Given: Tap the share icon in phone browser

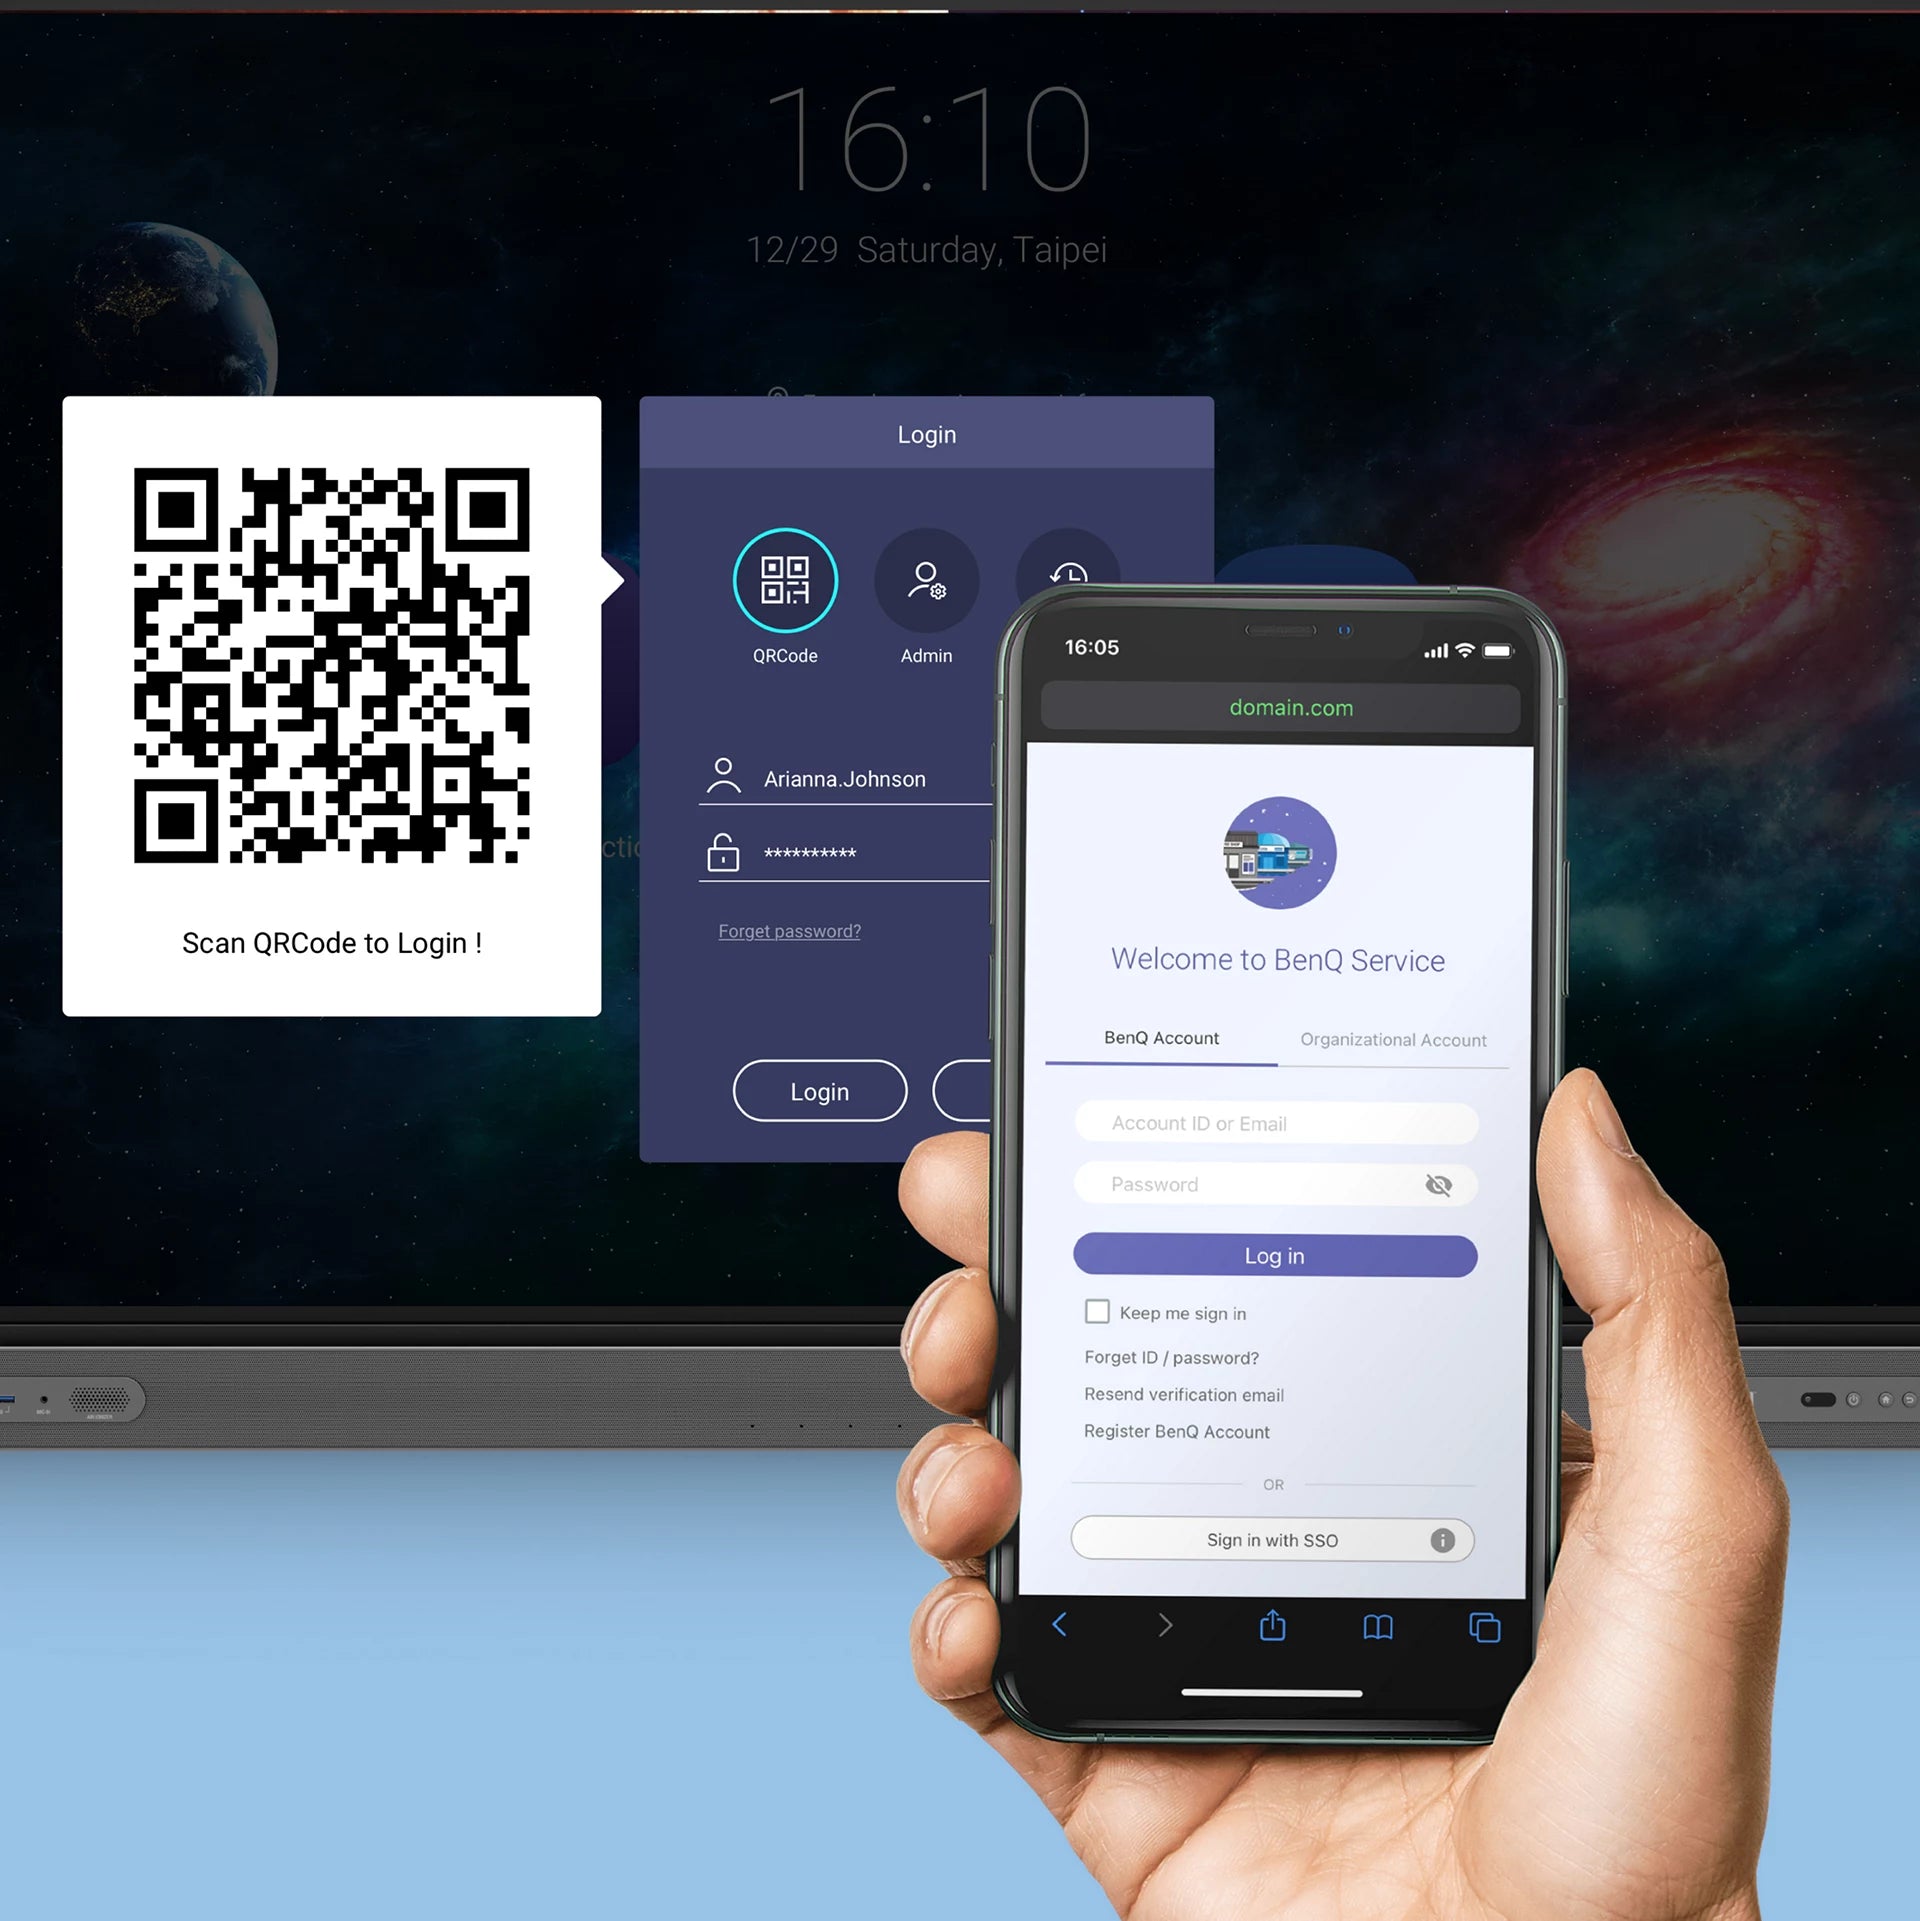Looking at the screenshot, I should 1269,1626.
